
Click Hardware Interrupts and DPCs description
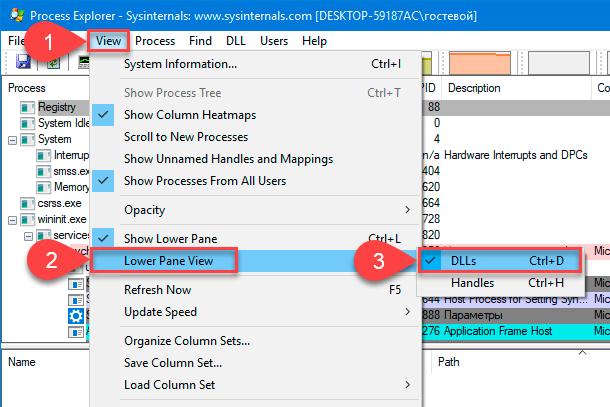point(515,155)
